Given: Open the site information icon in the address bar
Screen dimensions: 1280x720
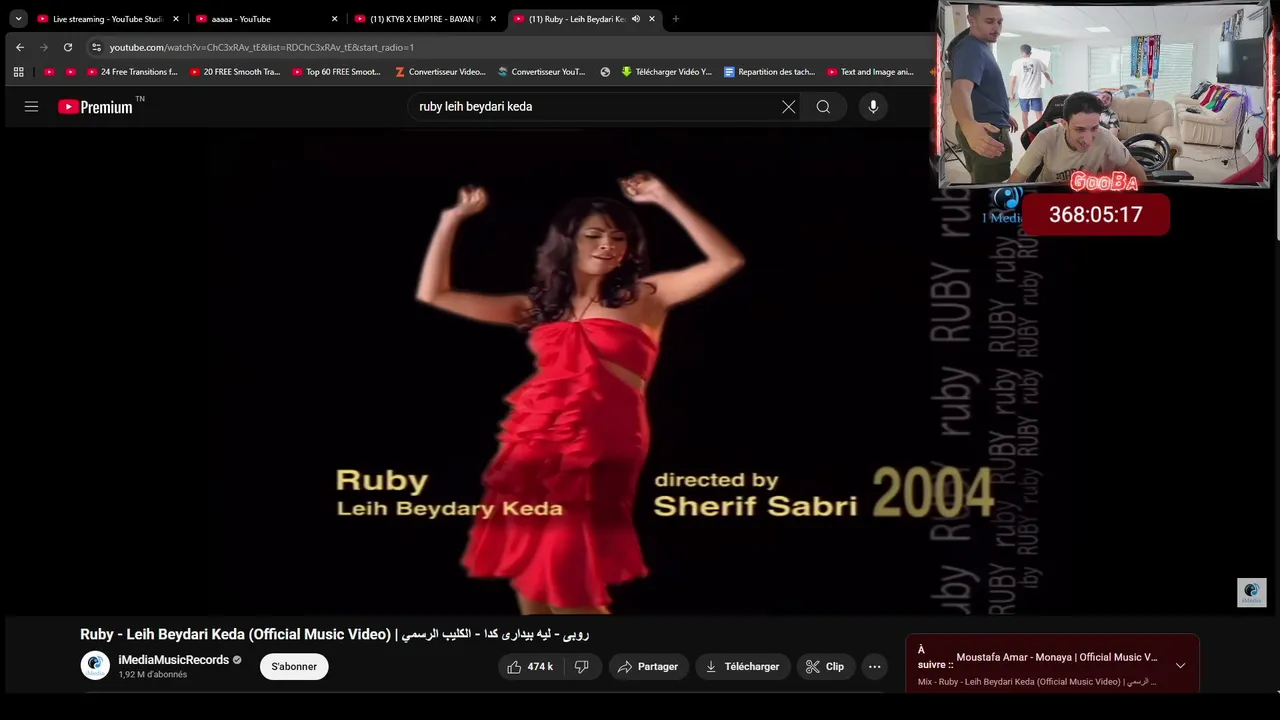Looking at the screenshot, I should [96, 47].
